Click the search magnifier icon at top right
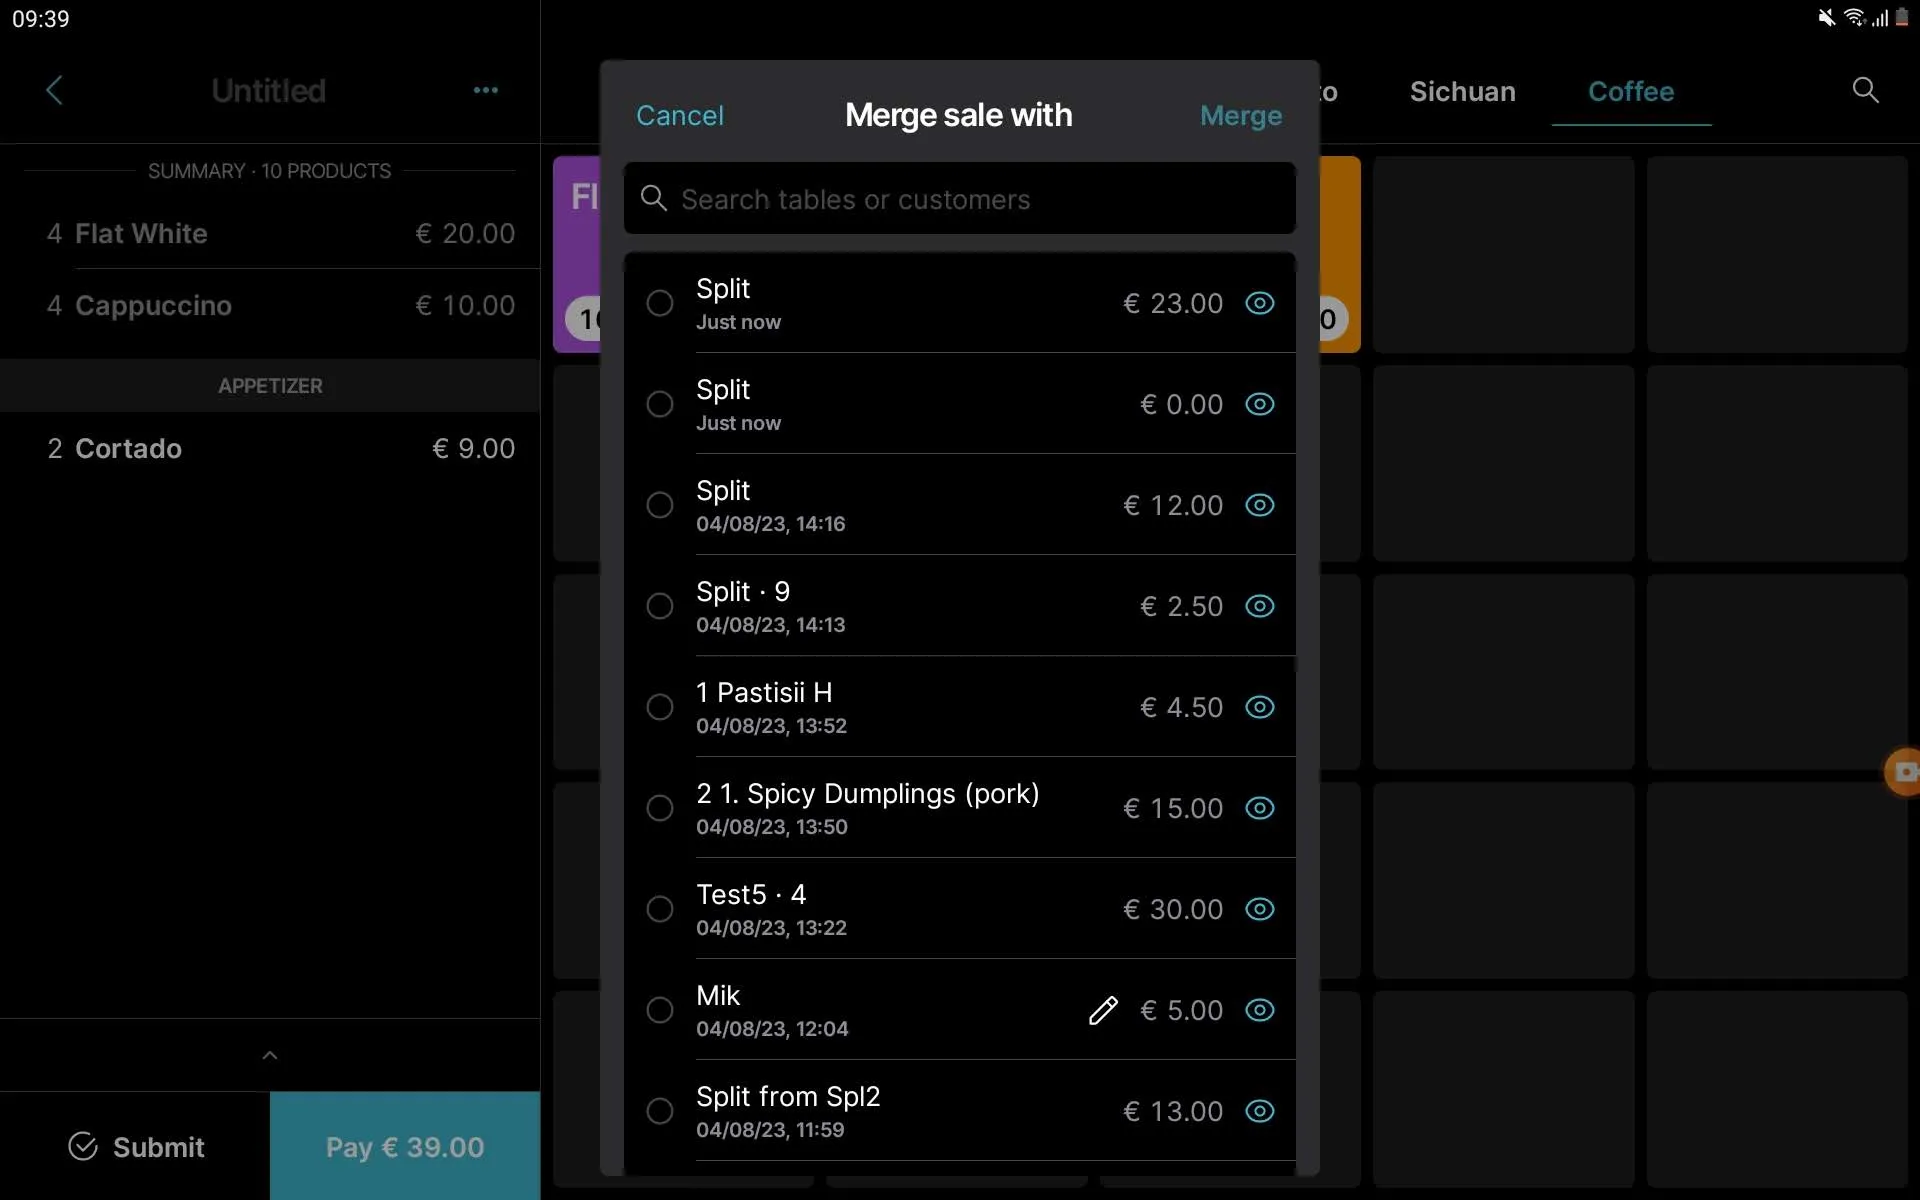Screen dimensions: 1920x1200 pyautogui.click(x=1865, y=90)
